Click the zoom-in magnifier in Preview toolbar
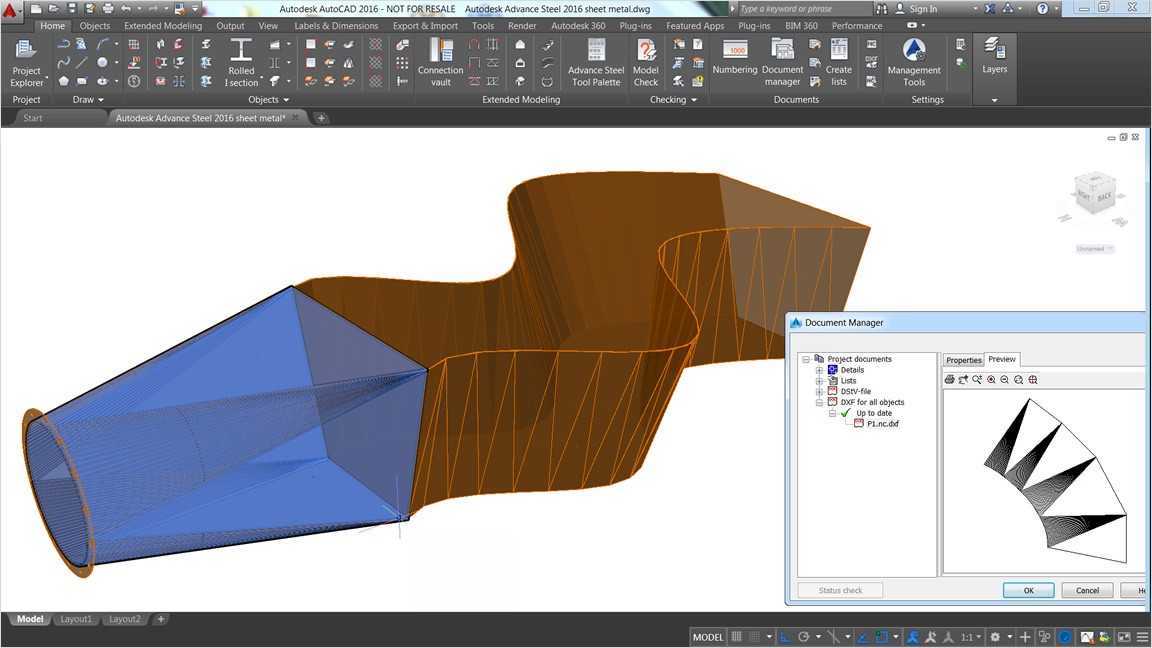Image resolution: width=1152 pixels, height=648 pixels. pos(991,380)
